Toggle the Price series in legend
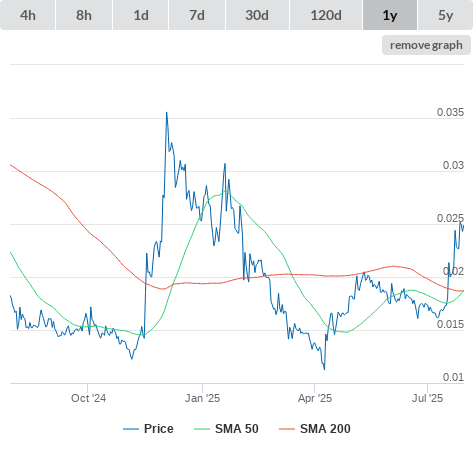 148,429
